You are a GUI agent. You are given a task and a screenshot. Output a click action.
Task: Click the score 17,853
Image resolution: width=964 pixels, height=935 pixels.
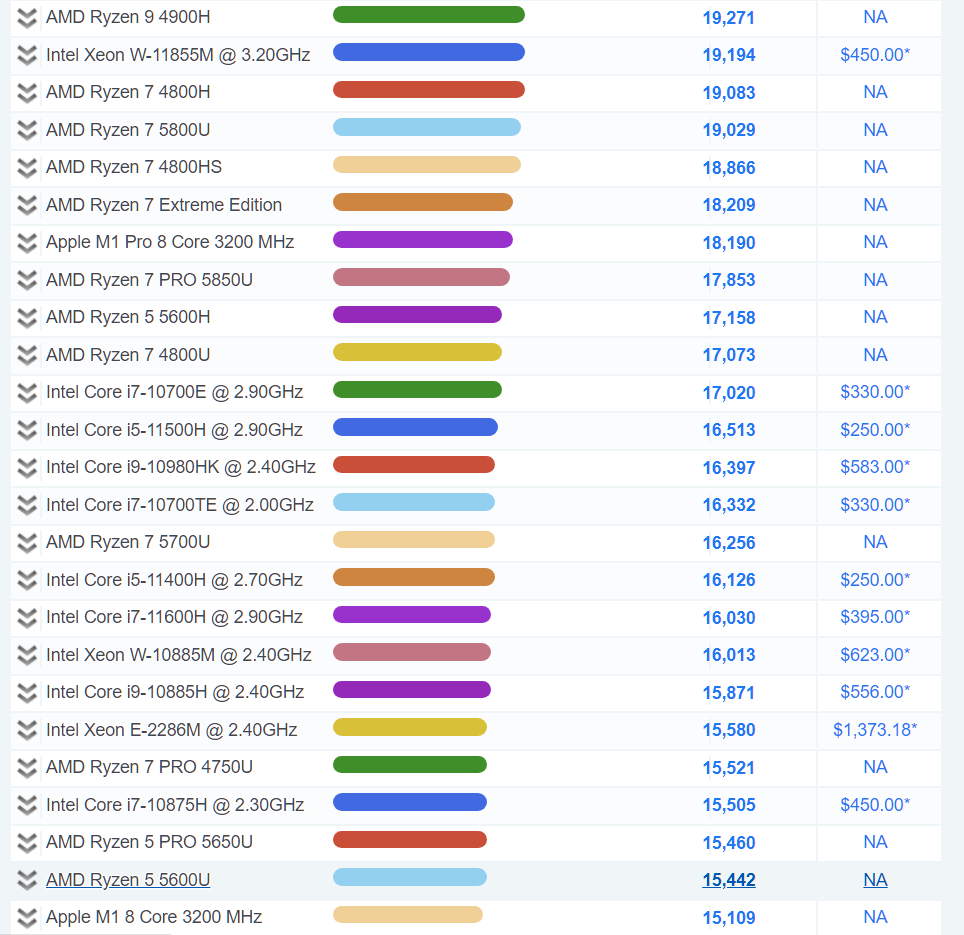point(729,280)
